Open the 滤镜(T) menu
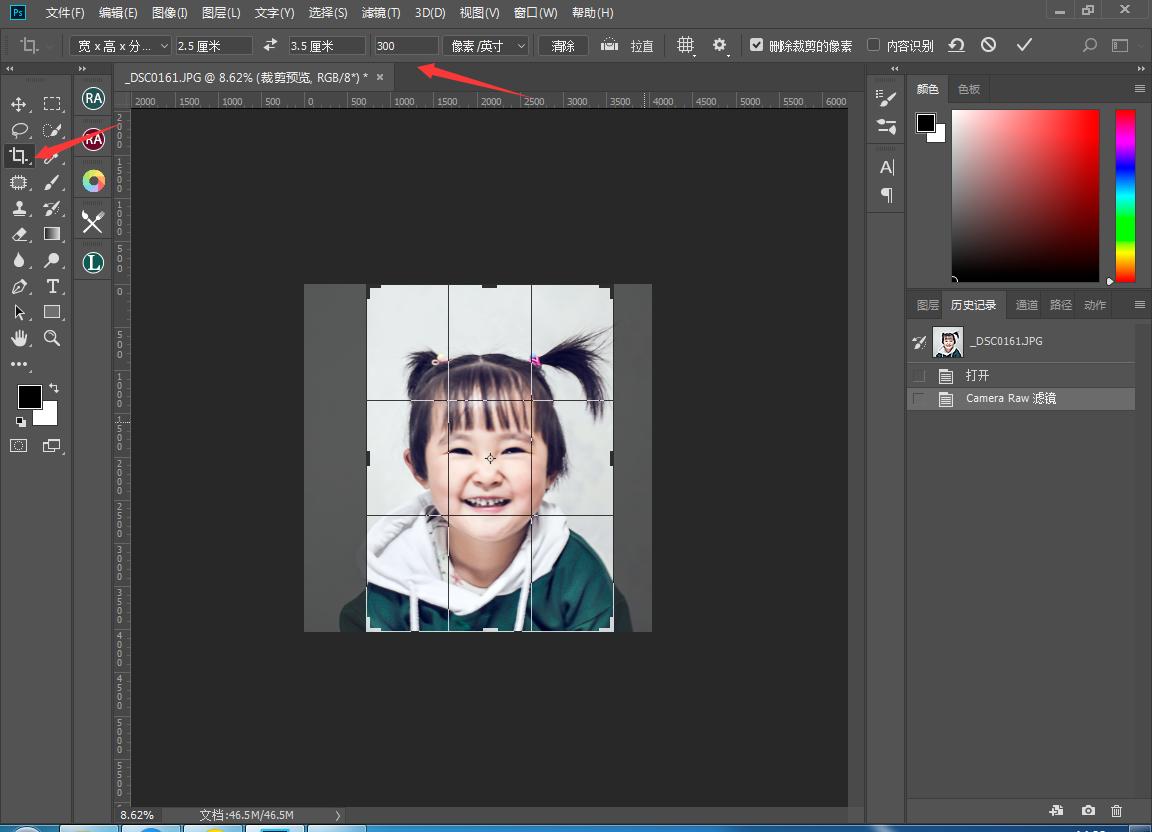The width and height of the screenshot is (1152, 832). (x=380, y=13)
